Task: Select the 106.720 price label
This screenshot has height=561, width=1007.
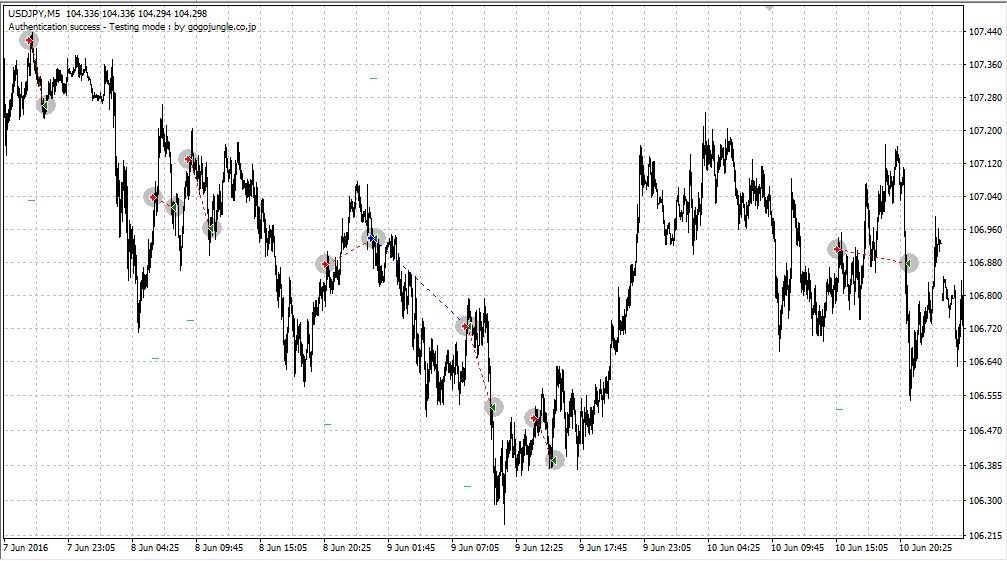Action: pos(985,329)
